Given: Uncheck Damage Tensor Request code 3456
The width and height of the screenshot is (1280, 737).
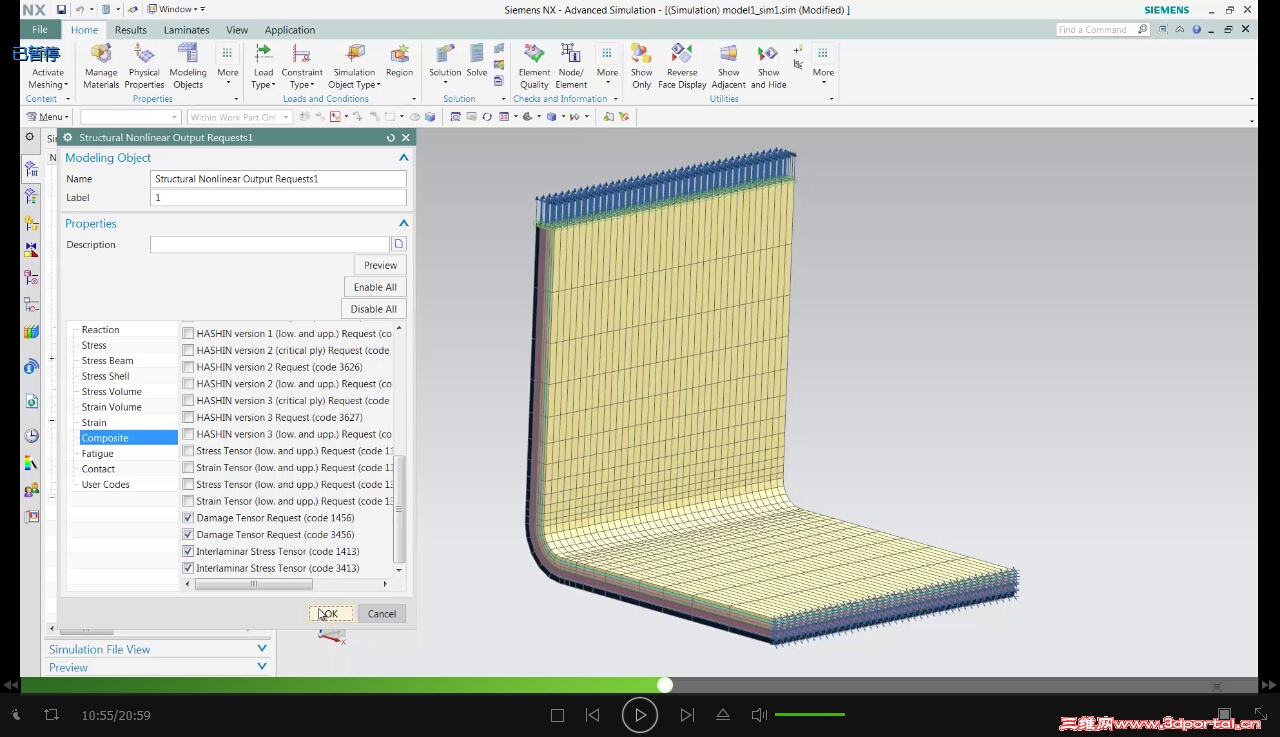Looking at the screenshot, I should click(x=188, y=535).
